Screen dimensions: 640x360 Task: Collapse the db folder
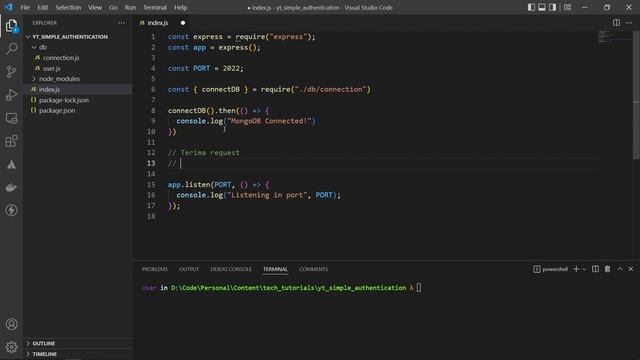click(34, 47)
